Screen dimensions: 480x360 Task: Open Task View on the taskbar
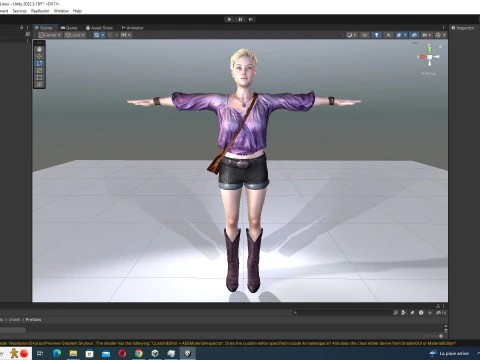tap(40, 353)
